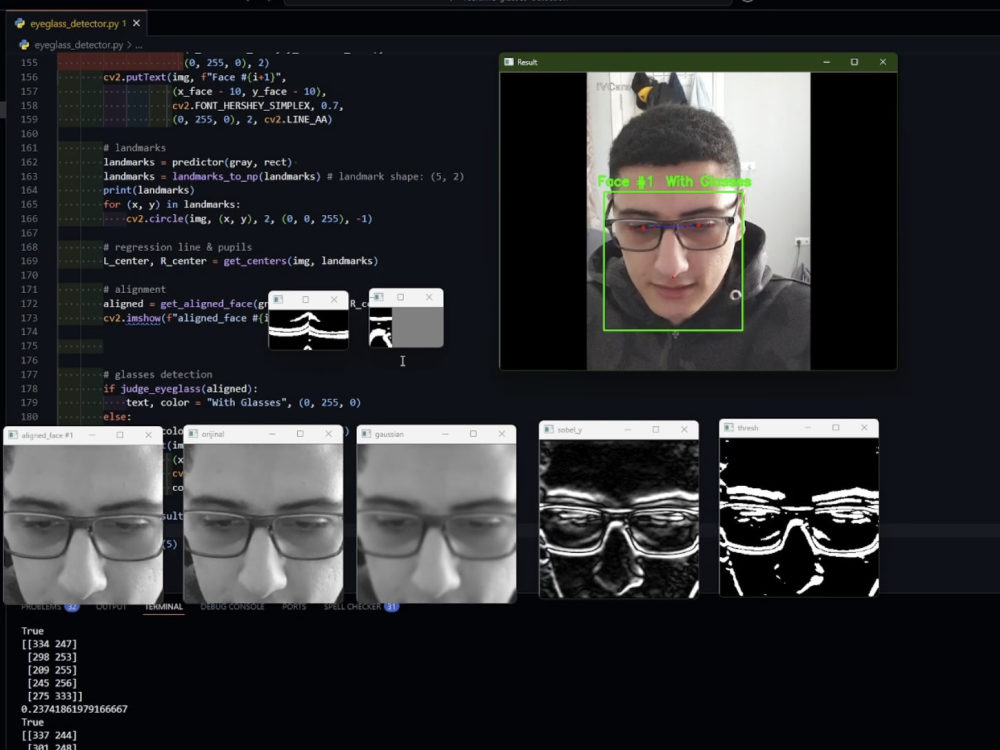Viewport: 1000px width, 750px height.
Task: Close the orijinal window
Action: (x=328, y=434)
